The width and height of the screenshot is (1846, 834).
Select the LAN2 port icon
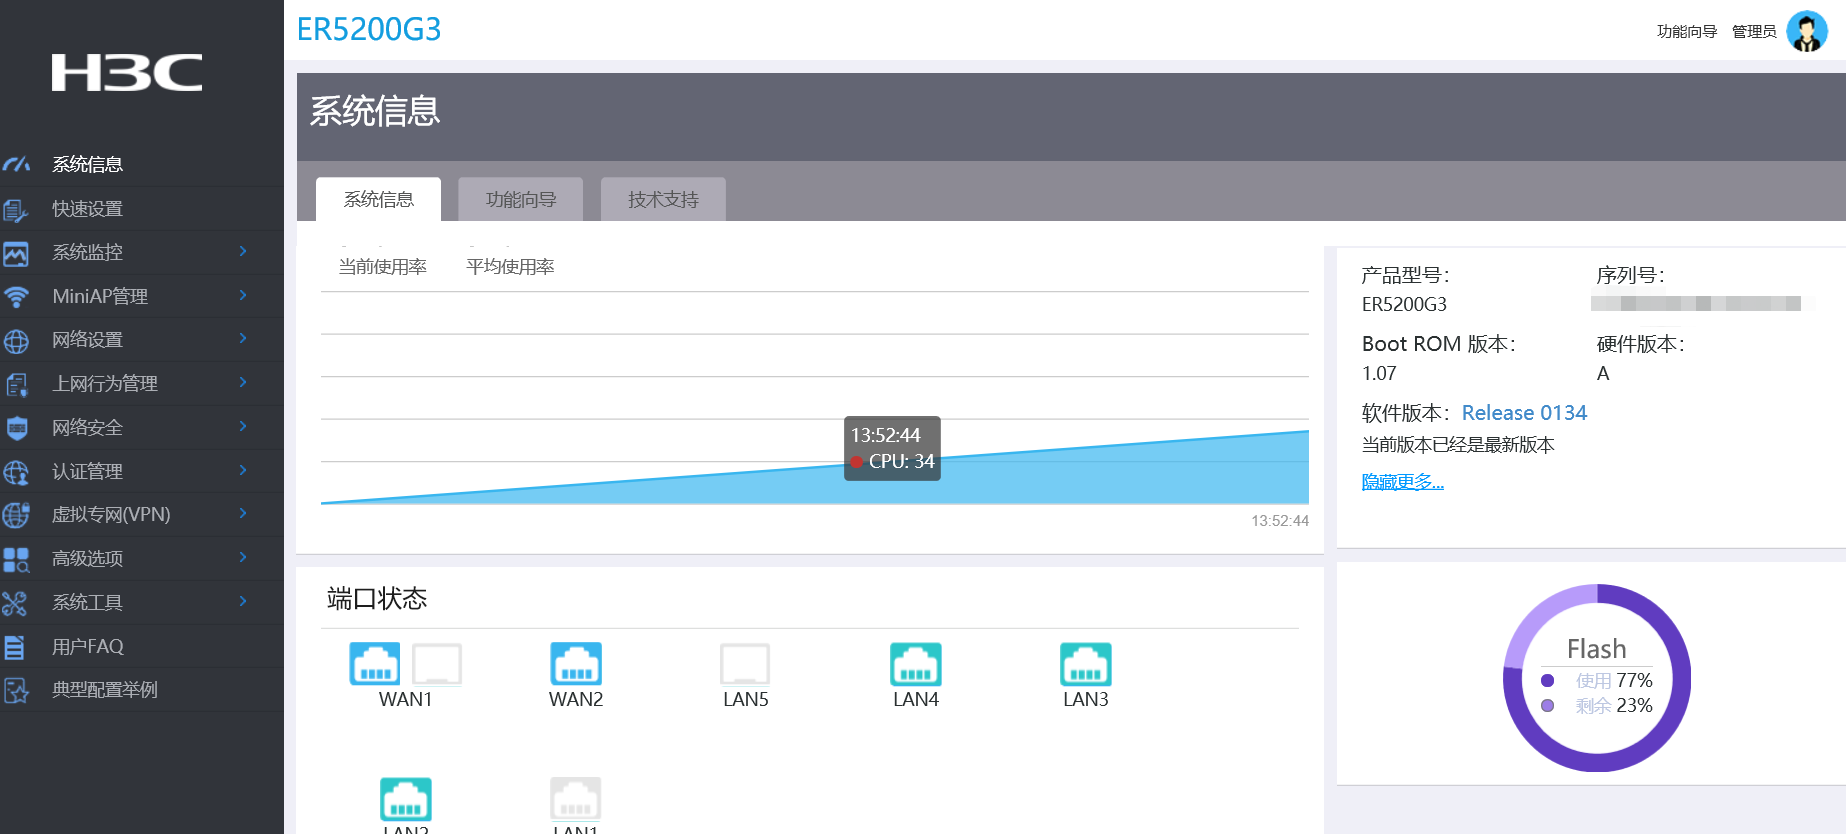coord(406,799)
